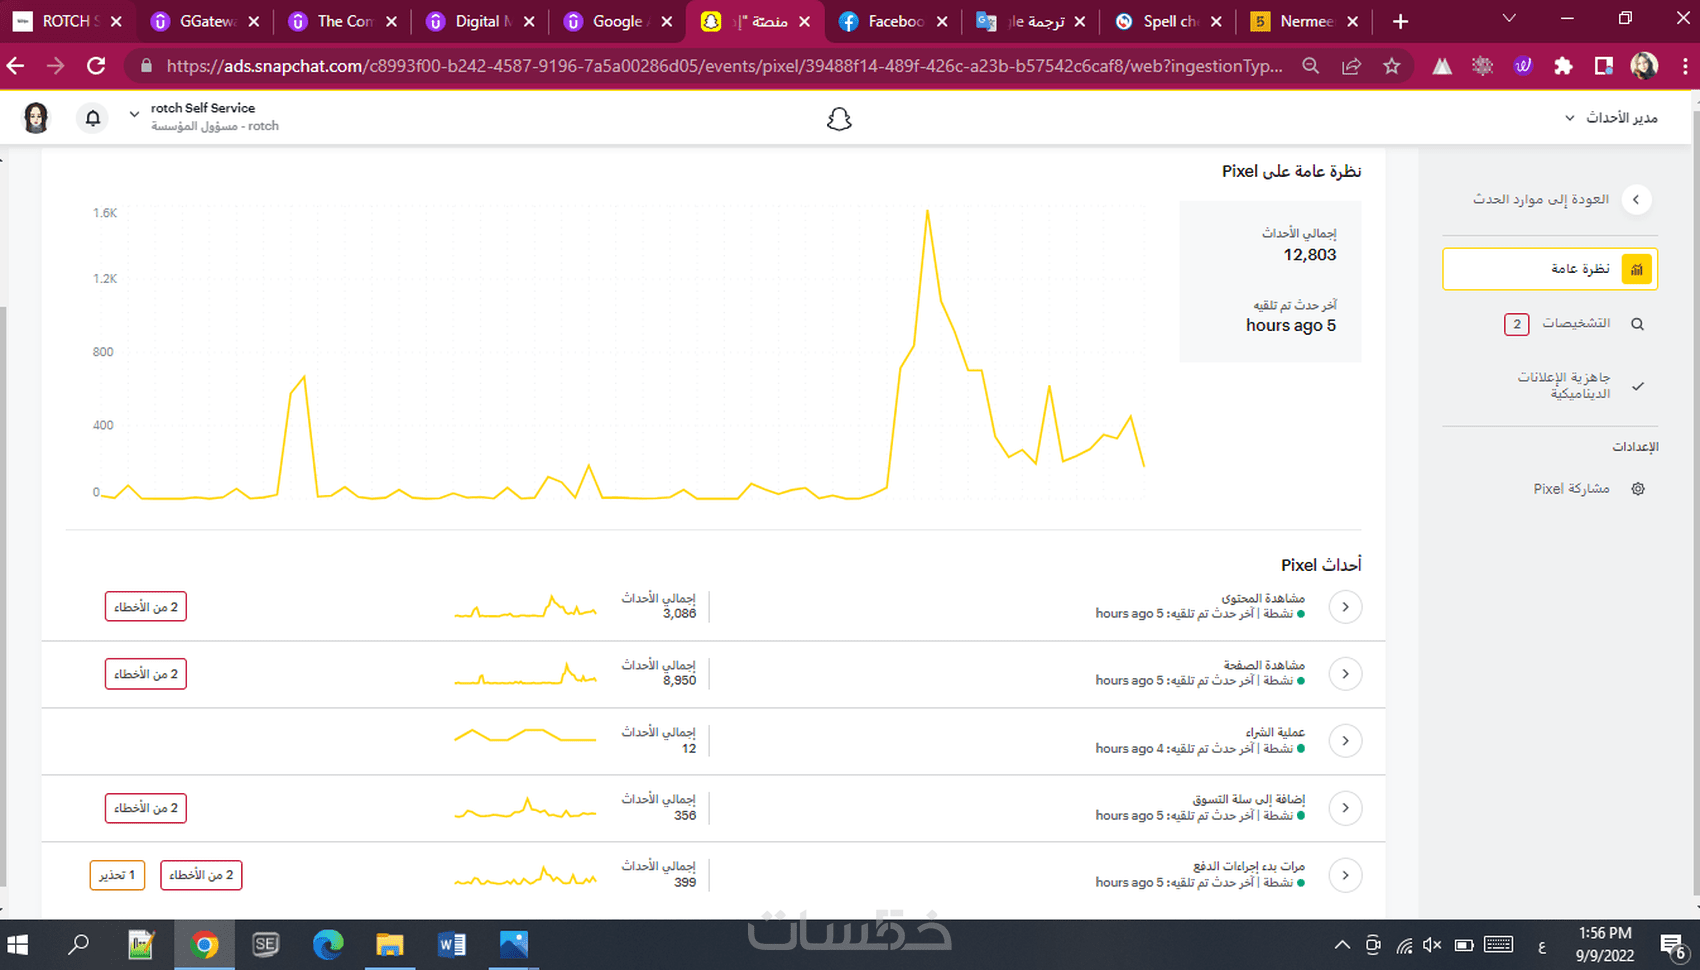
Task: Switch to the Google browser tab
Action: [x=618, y=21]
